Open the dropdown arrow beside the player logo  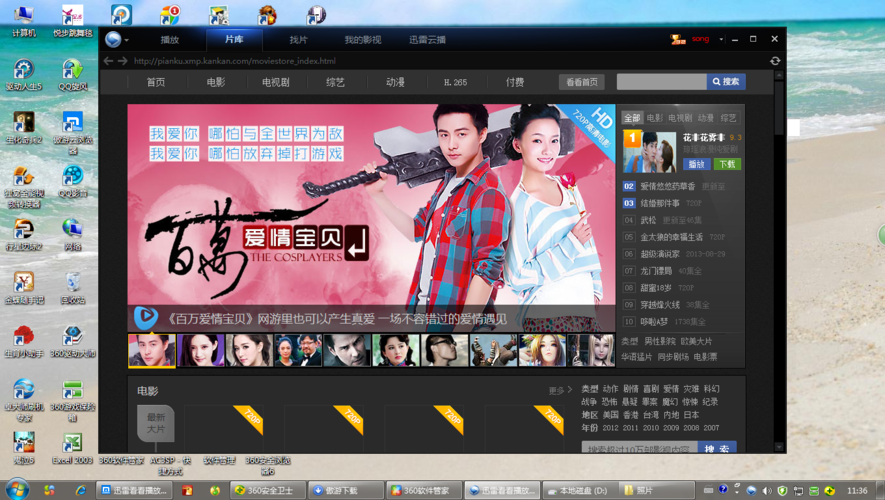(x=126, y=40)
